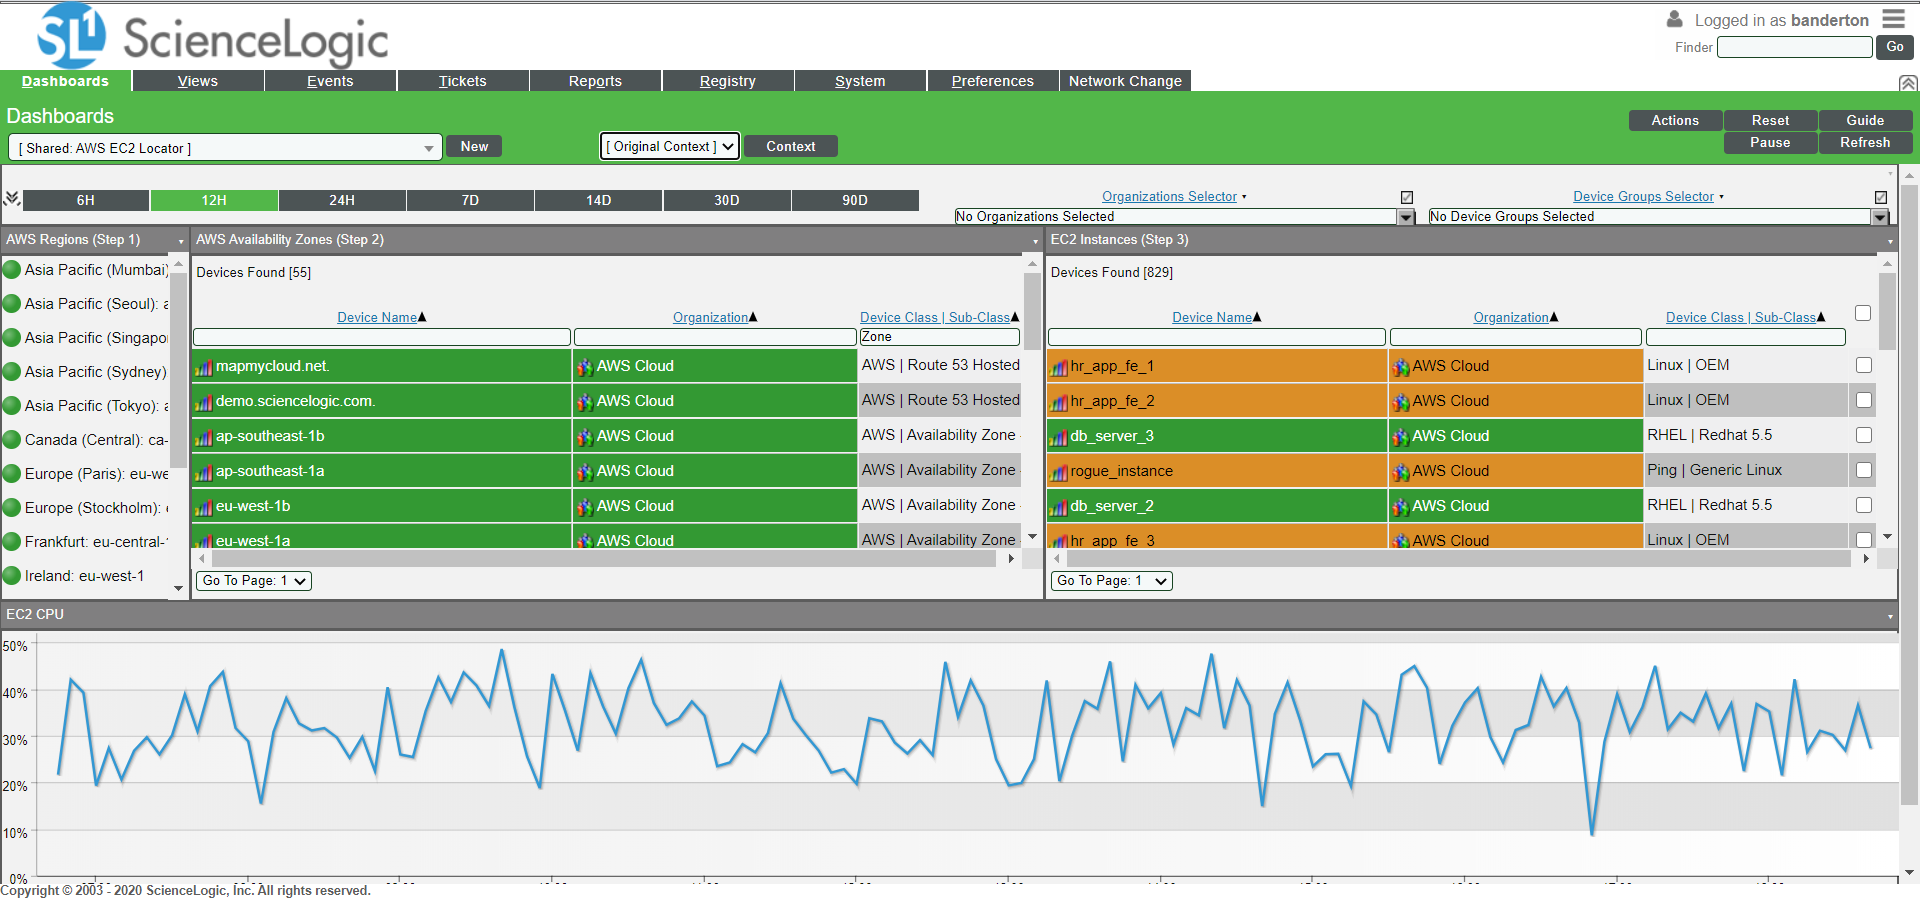Open graph icon for db_server_3 instance
The height and width of the screenshot is (902, 1920).
pyautogui.click(x=1059, y=437)
